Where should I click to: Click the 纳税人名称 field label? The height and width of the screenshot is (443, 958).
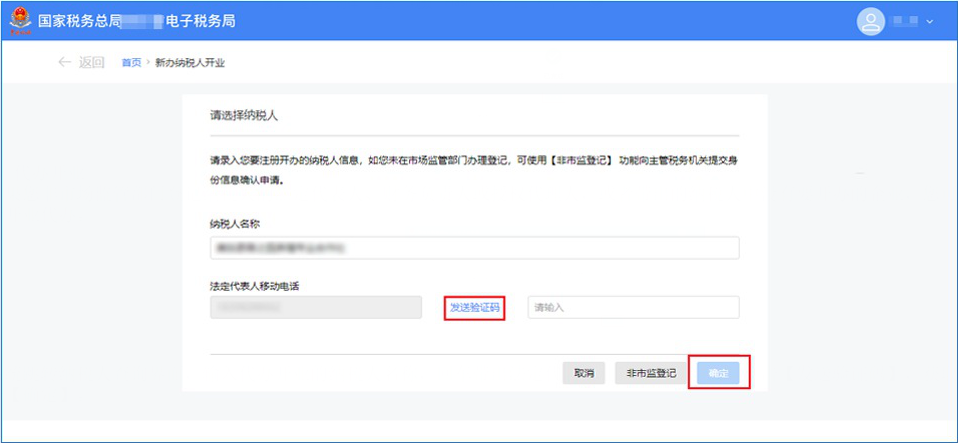(235, 222)
